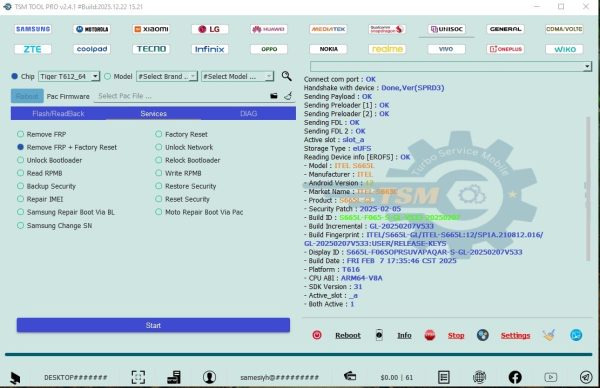The height and width of the screenshot is (388, 600).
Task: Switch to the Services tab
Action: click(x=153, y=113)
